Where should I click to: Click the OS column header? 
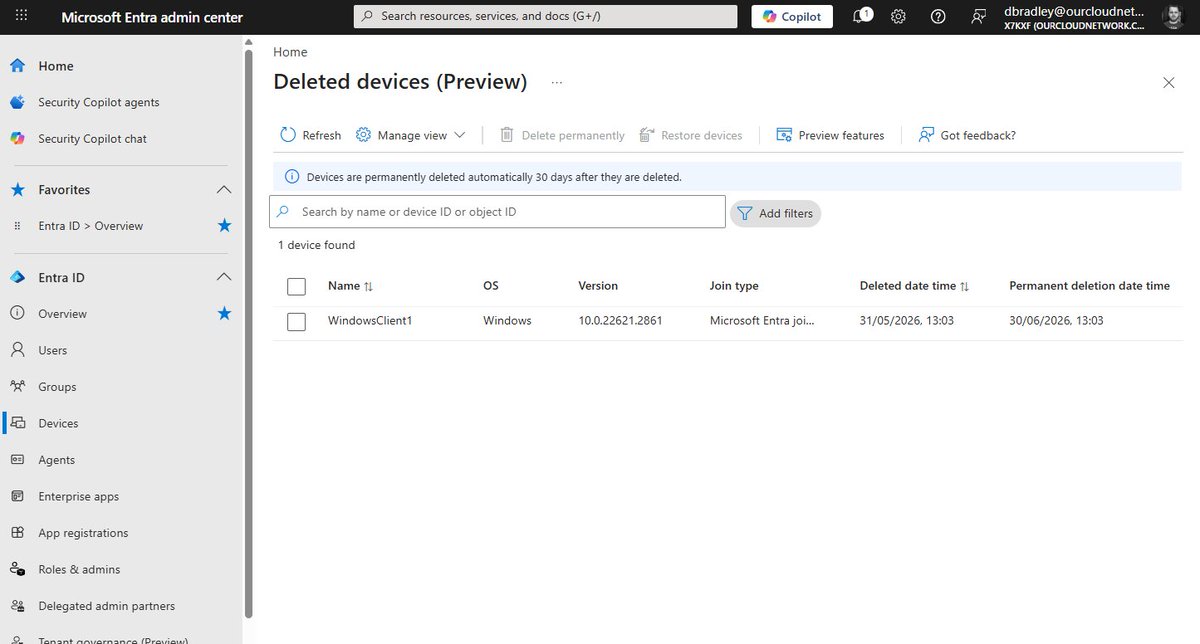point(491,286)
